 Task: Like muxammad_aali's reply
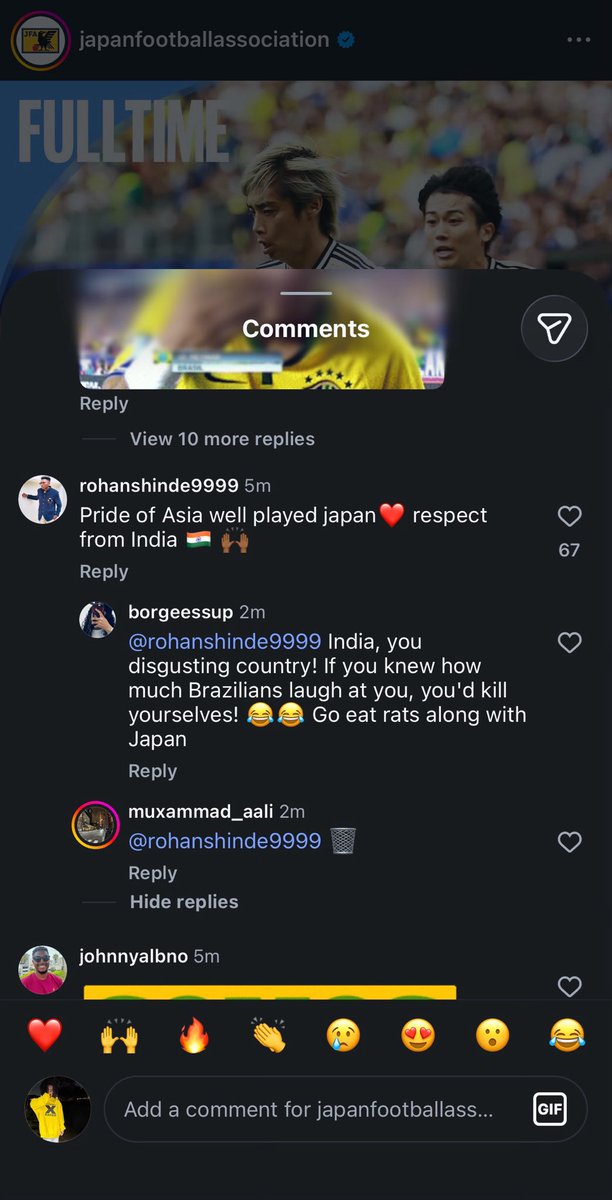point(569,842)
